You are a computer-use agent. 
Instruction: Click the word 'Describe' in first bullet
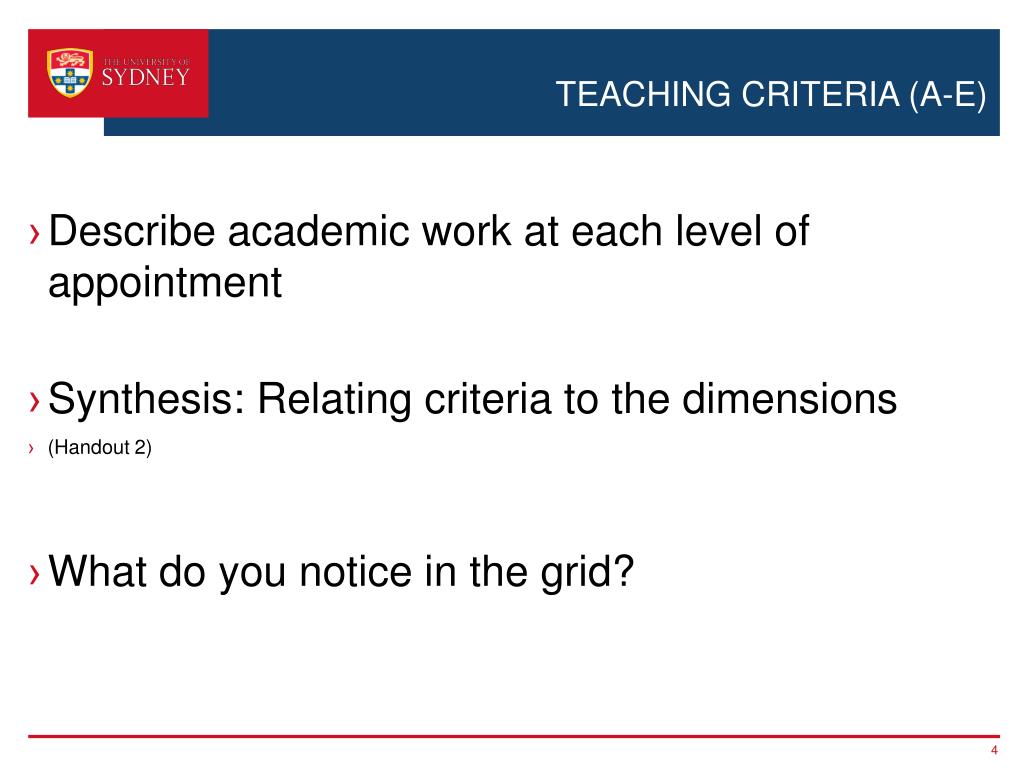click(131, 231)
